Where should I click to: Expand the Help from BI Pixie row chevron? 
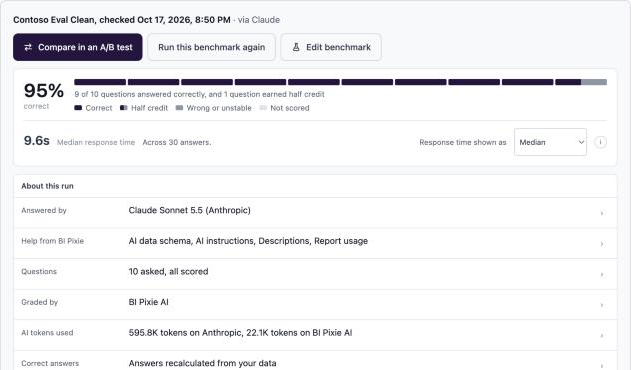tap(602, 244)
